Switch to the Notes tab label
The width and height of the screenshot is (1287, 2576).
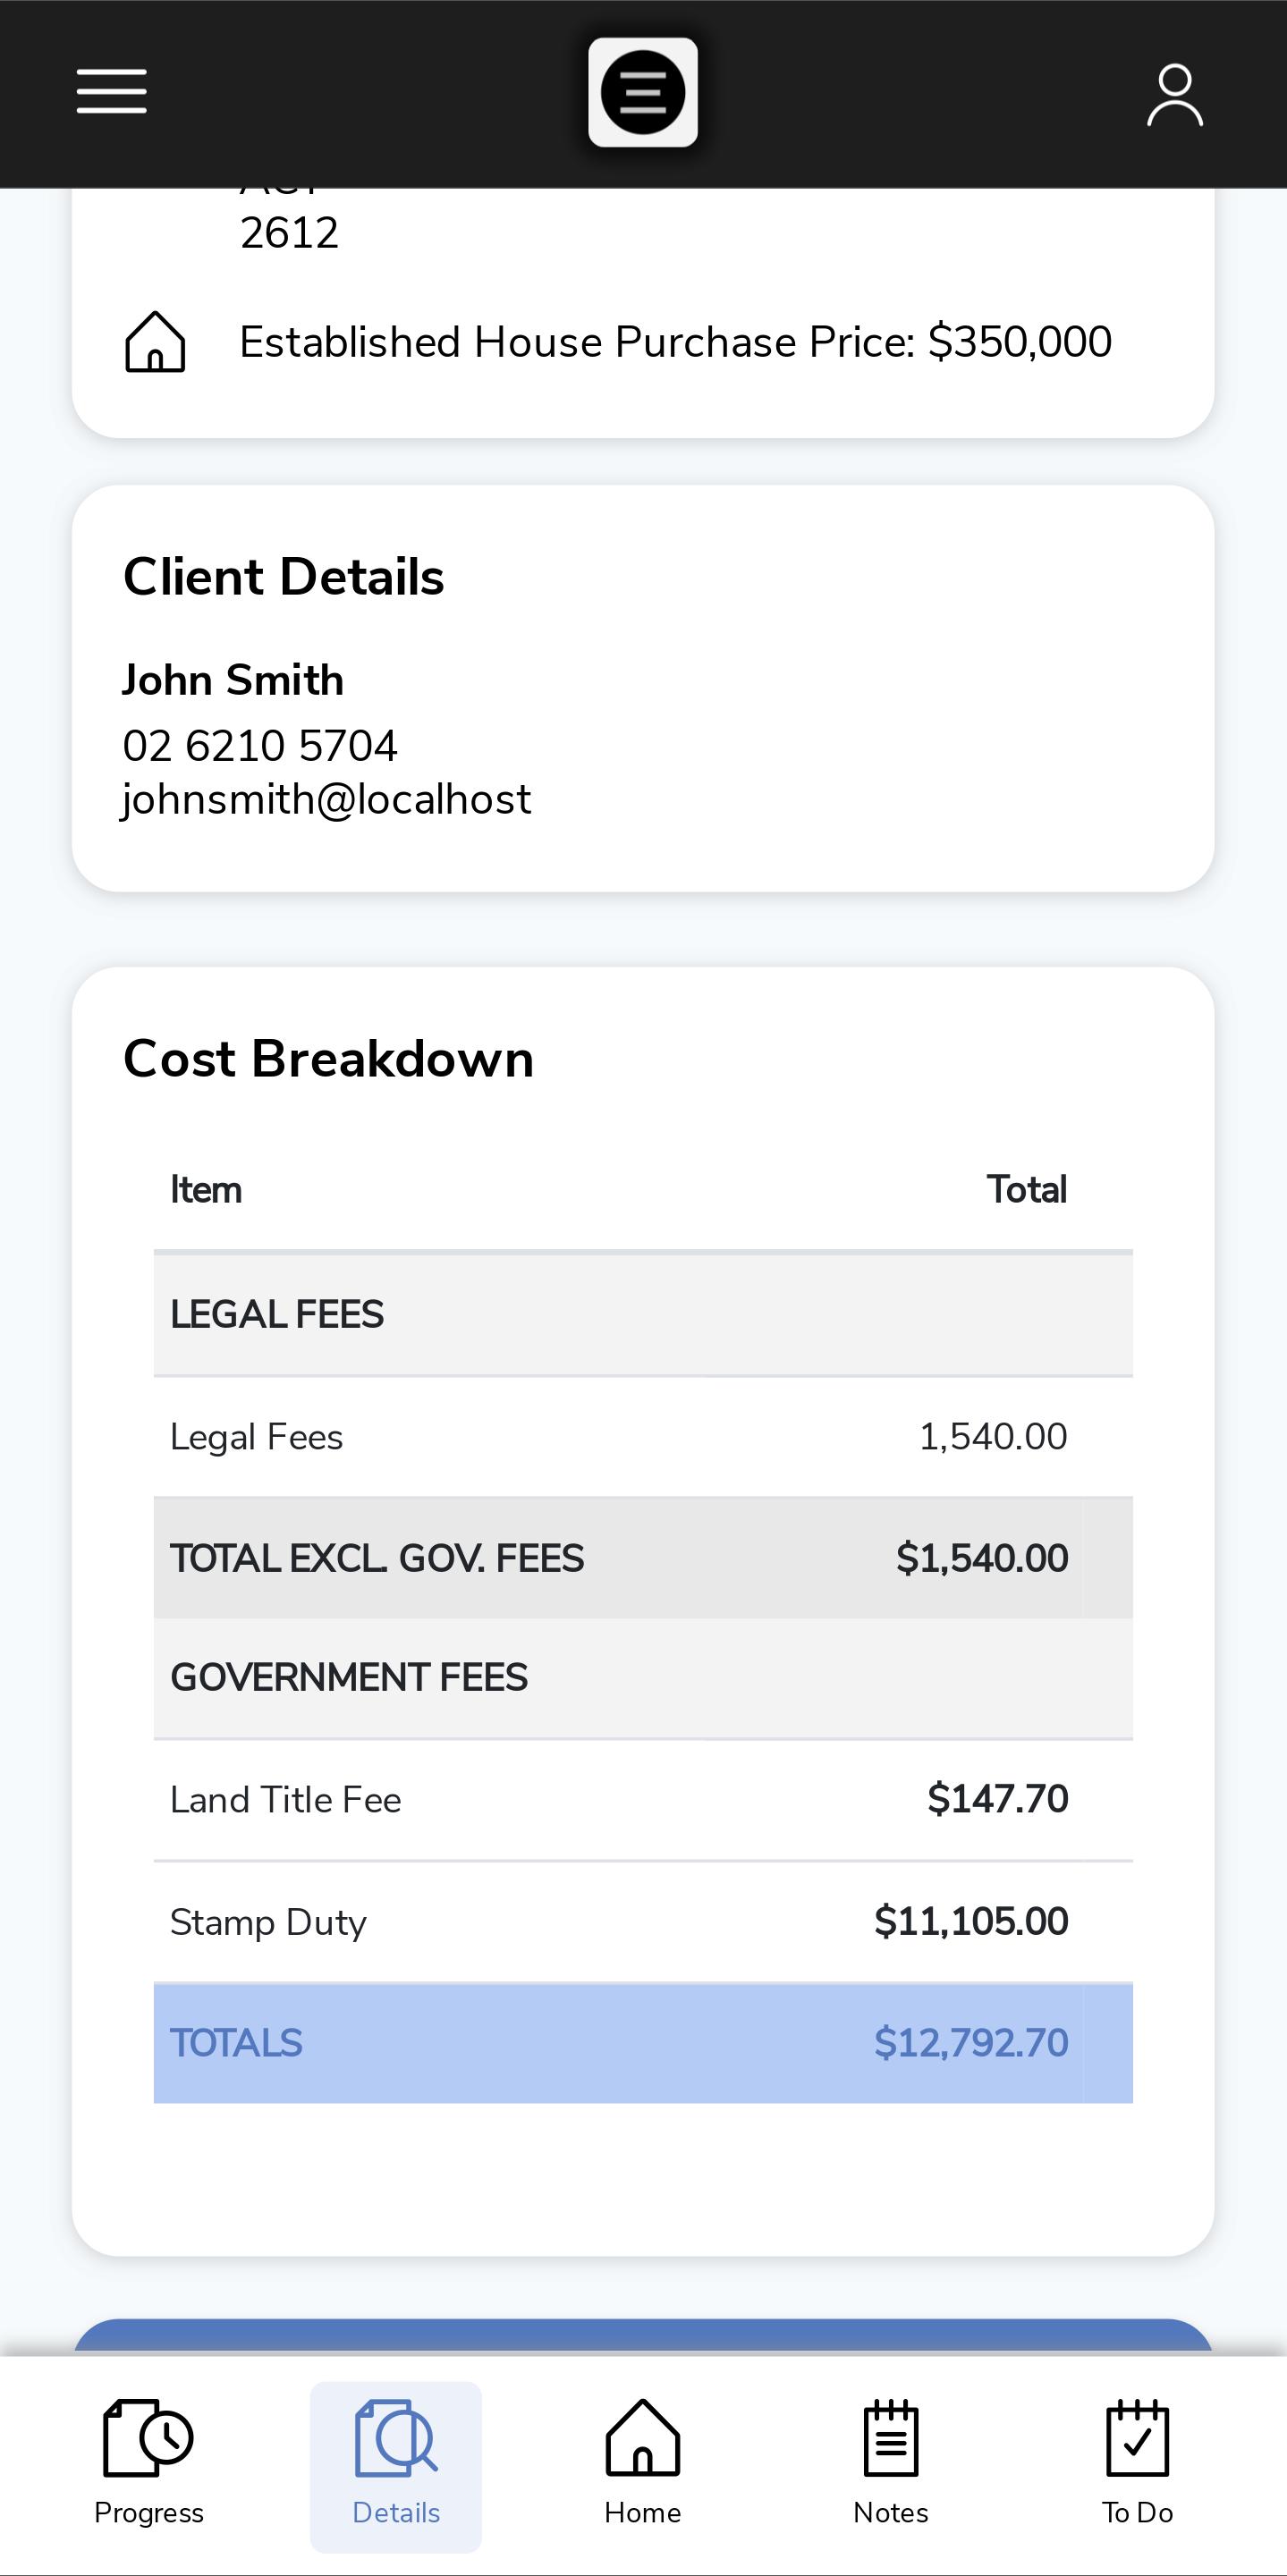coord(890,2513)
